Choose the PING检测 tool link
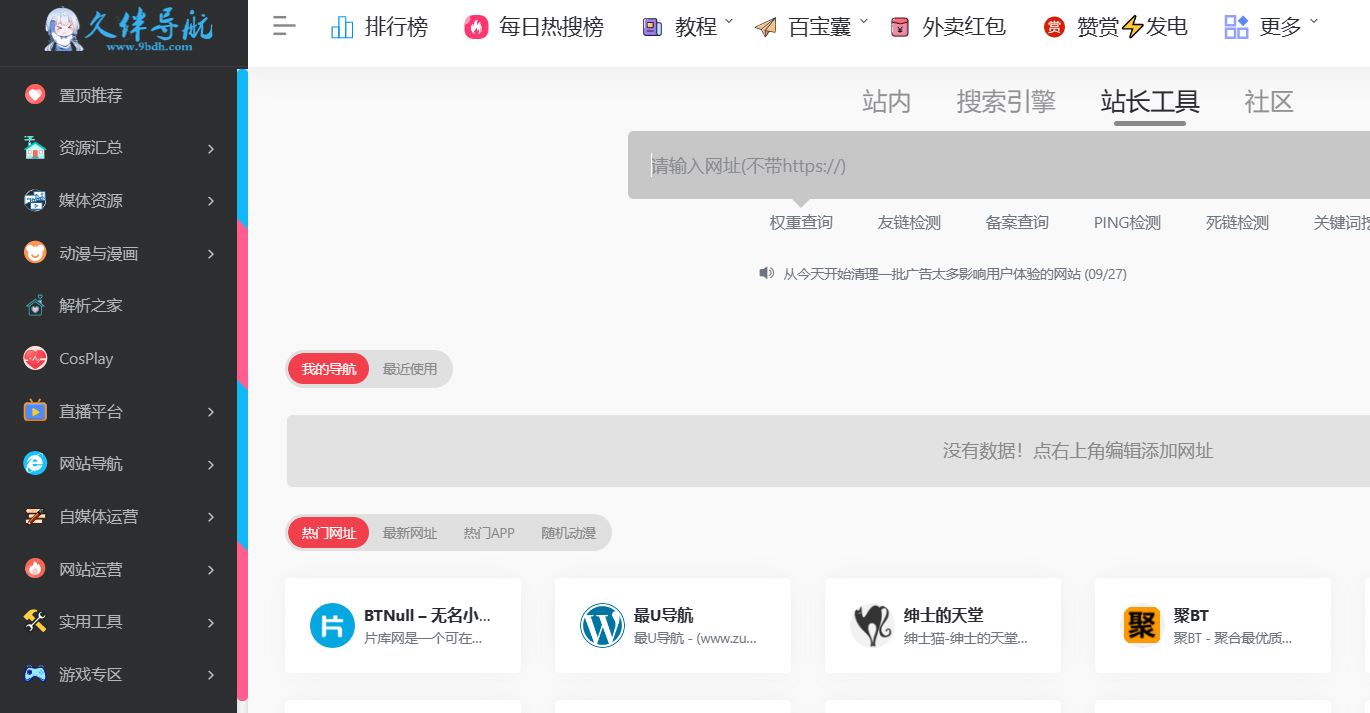The width and height of the screenshot is (1370, 713). point(1127,223)
